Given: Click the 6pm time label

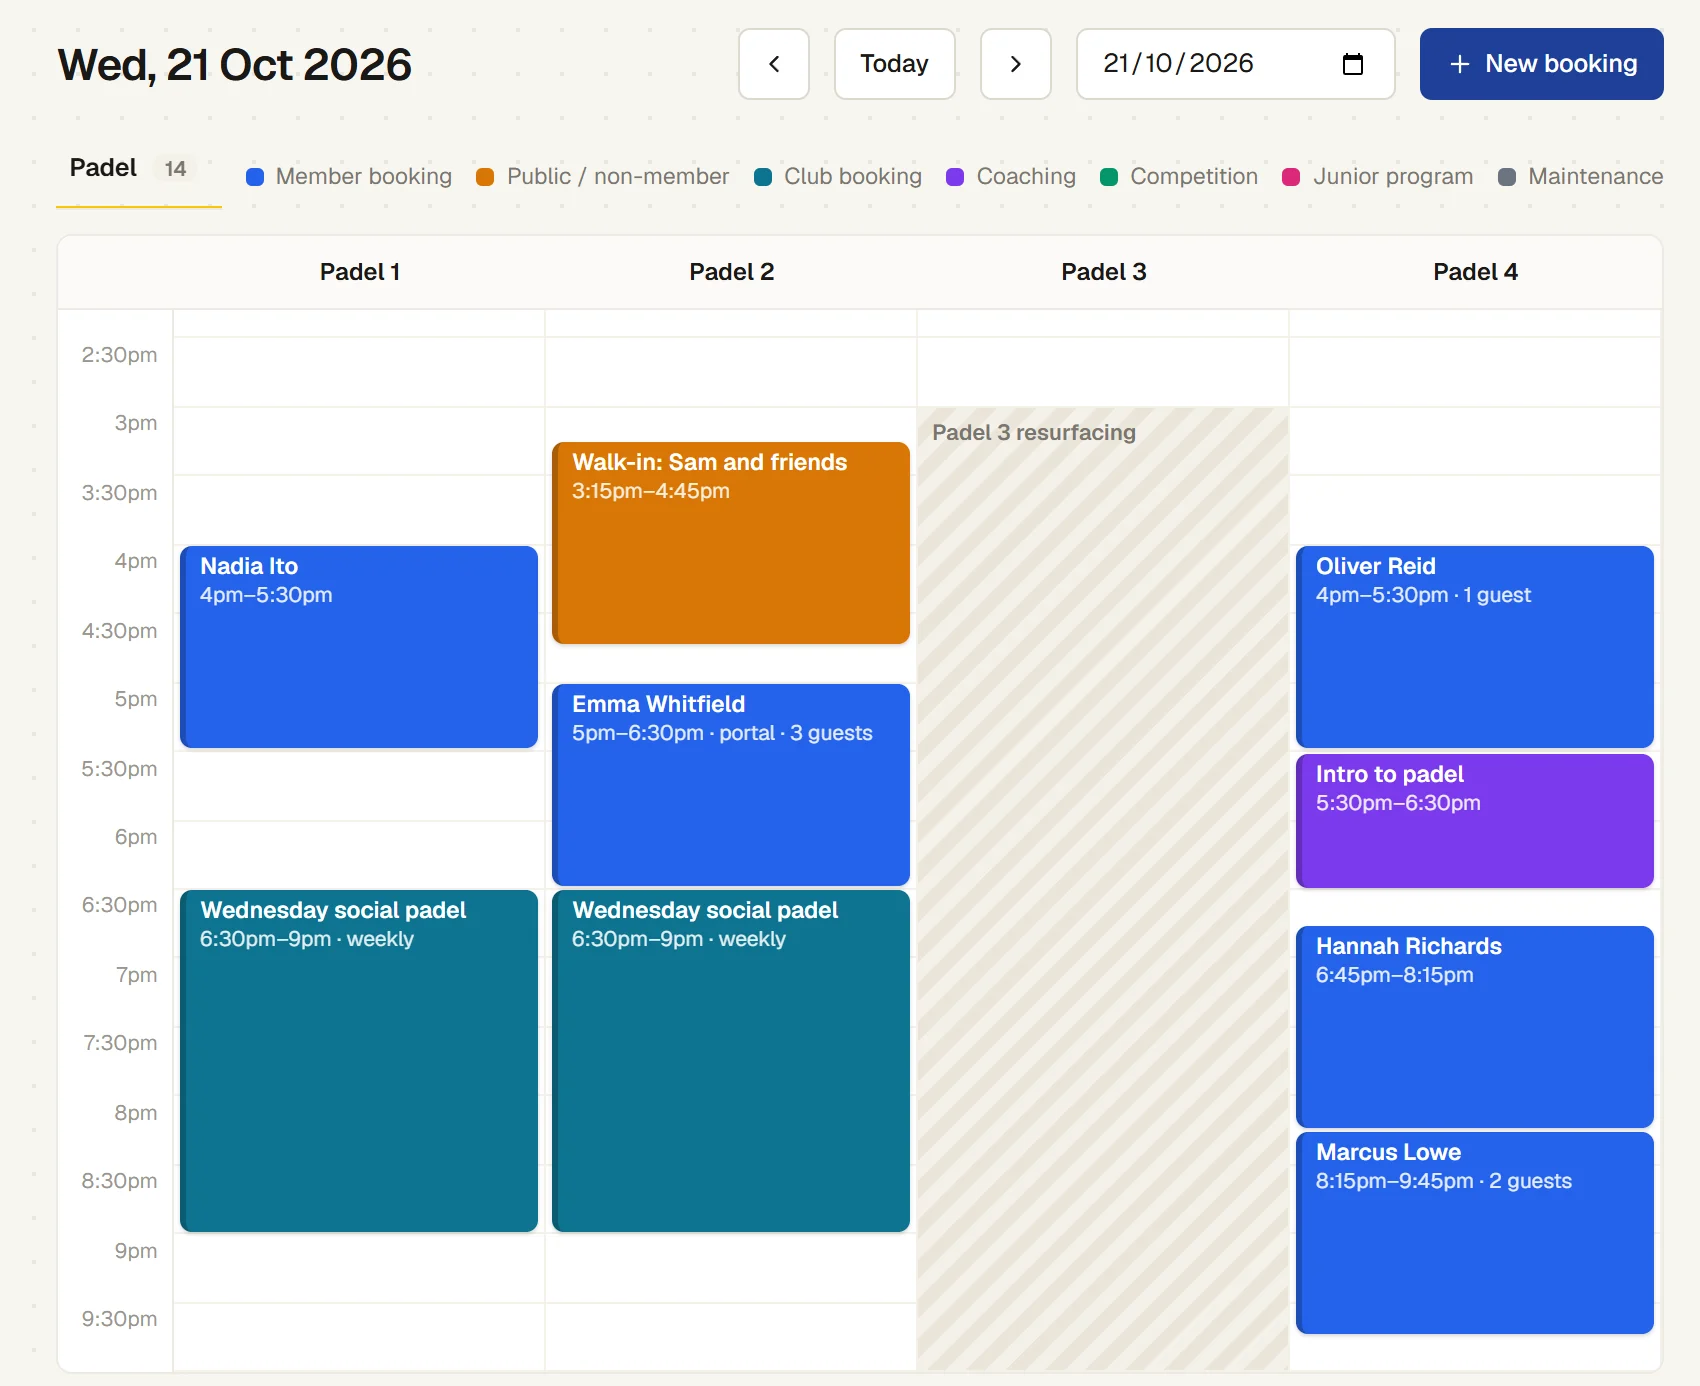Looking at the screenshot, I should pyautogui.click(x=136, y=837).
